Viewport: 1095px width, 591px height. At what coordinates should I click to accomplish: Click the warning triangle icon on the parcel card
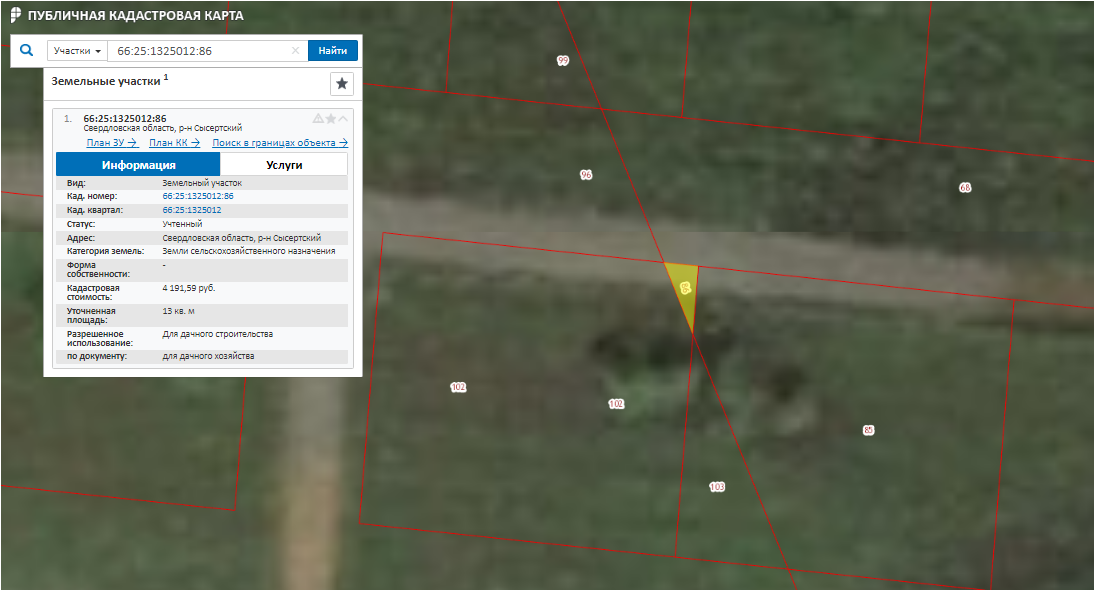point(318,119)
